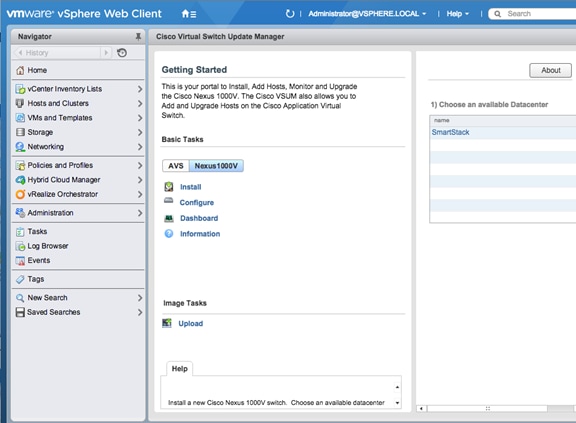Click the Events icon

pos(20,260)
